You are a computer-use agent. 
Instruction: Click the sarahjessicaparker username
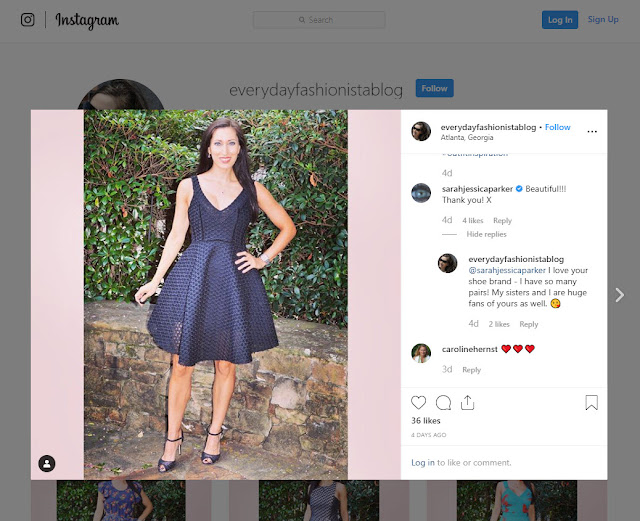[477, 189]
